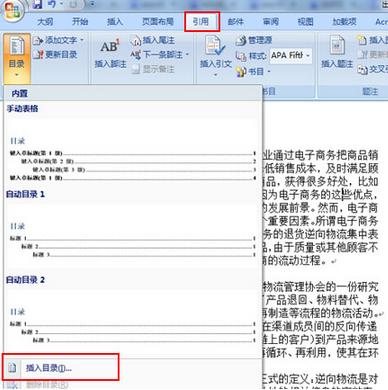Click document text line containing 物流管理协会
Screen dimensions: 388x390
321,286
